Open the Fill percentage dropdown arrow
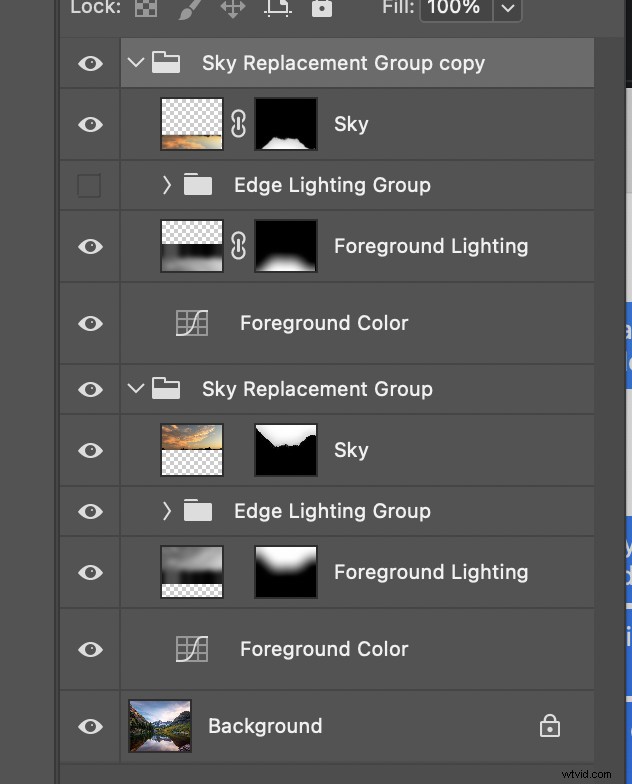Screen dimensions: 632x784 point(508,9)
